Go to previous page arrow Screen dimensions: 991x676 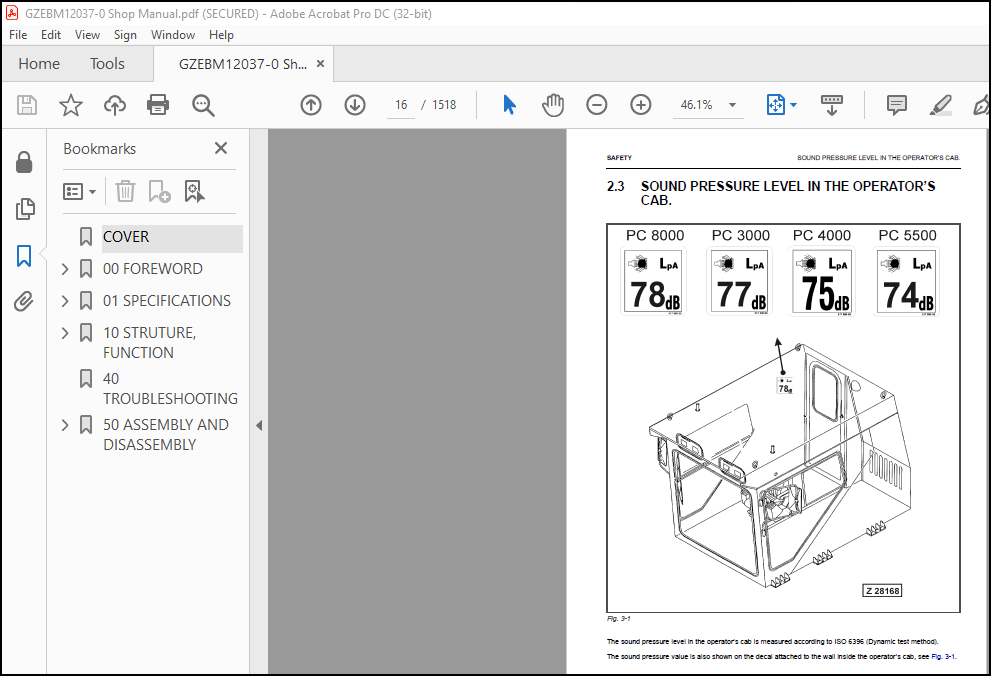[x=310, y=105]
